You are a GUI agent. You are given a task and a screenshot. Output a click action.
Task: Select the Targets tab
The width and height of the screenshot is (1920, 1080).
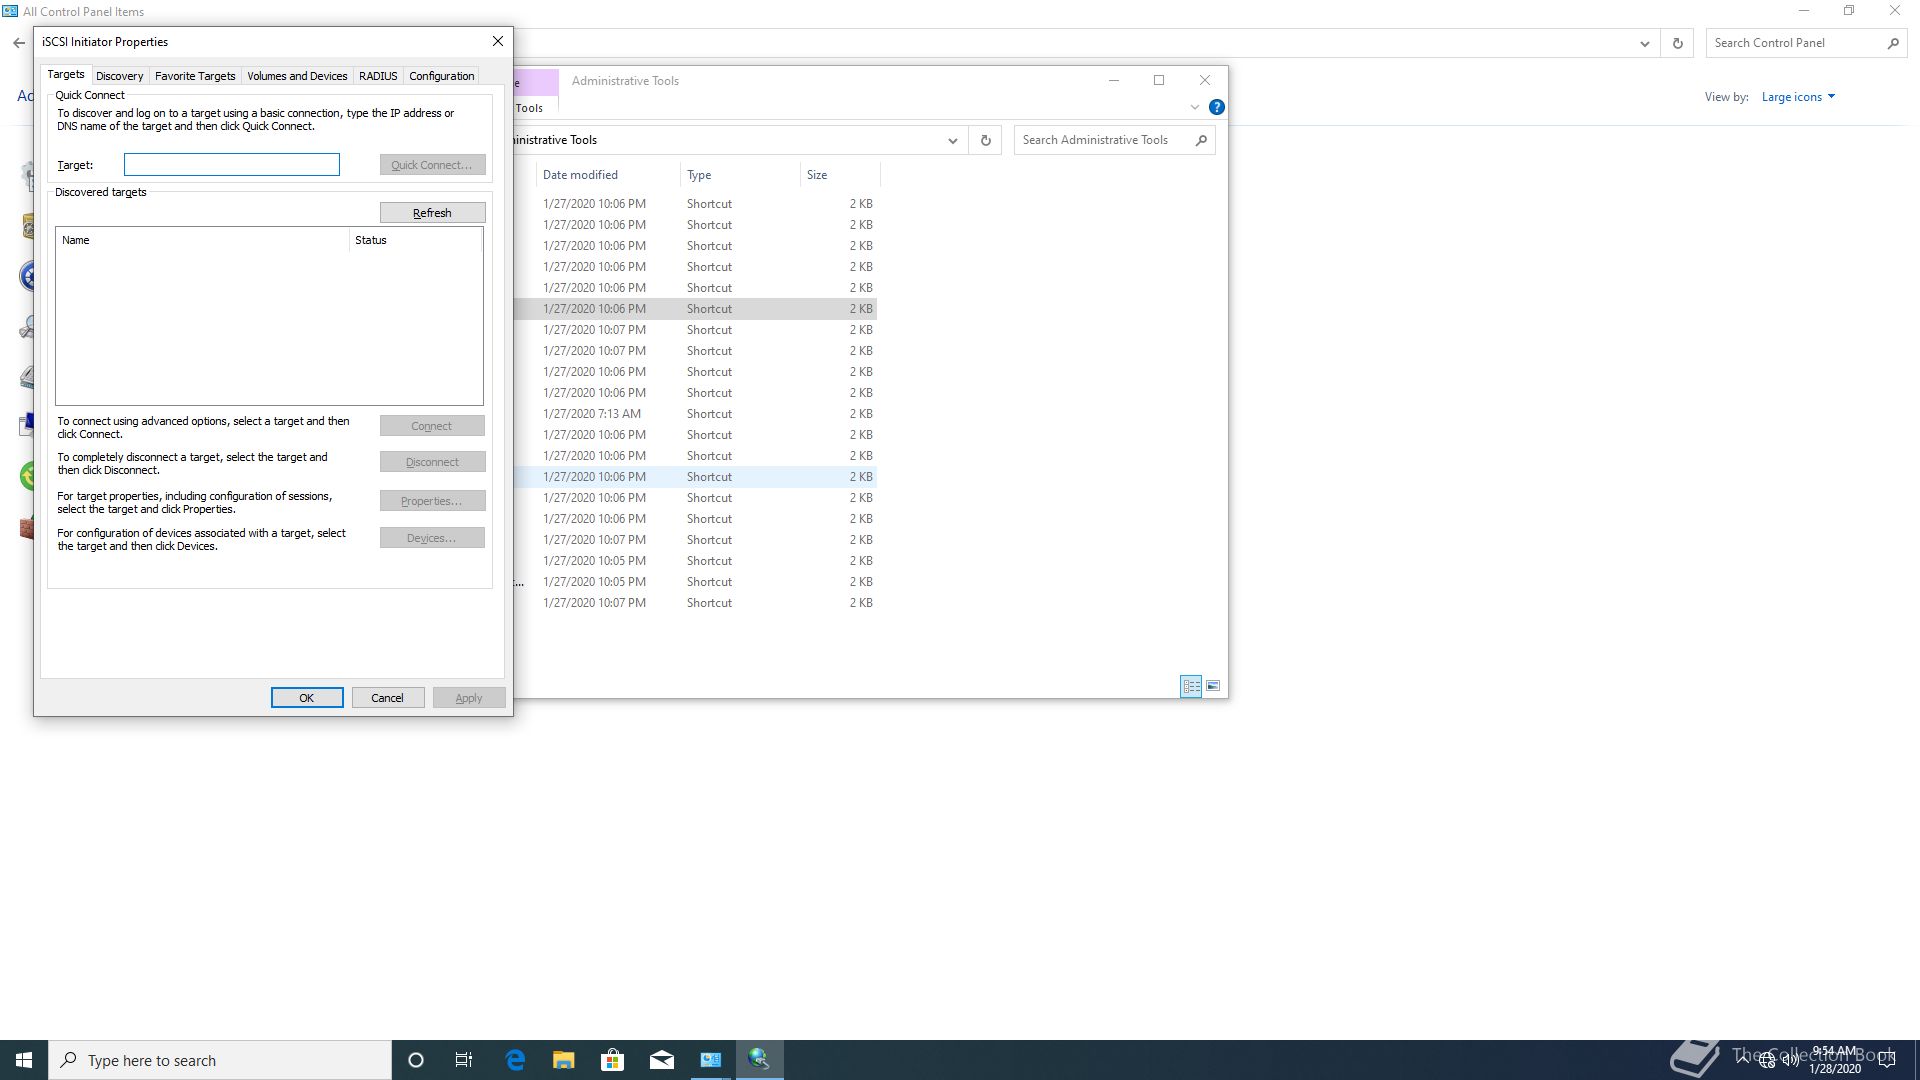[66, 75]
